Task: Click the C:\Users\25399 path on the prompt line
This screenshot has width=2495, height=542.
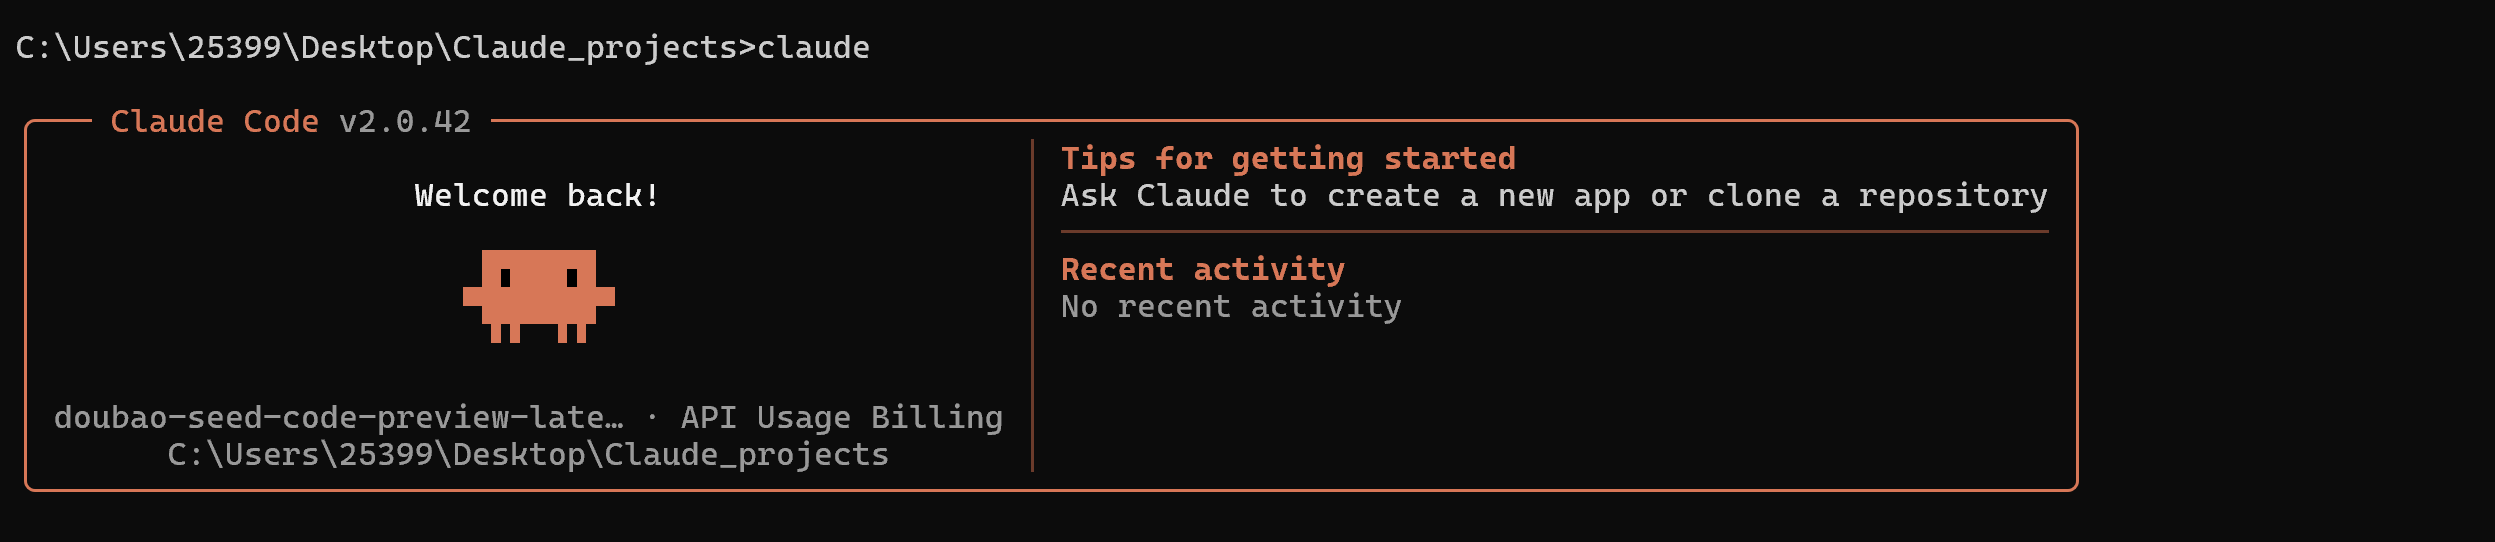Action: point(150,48)
